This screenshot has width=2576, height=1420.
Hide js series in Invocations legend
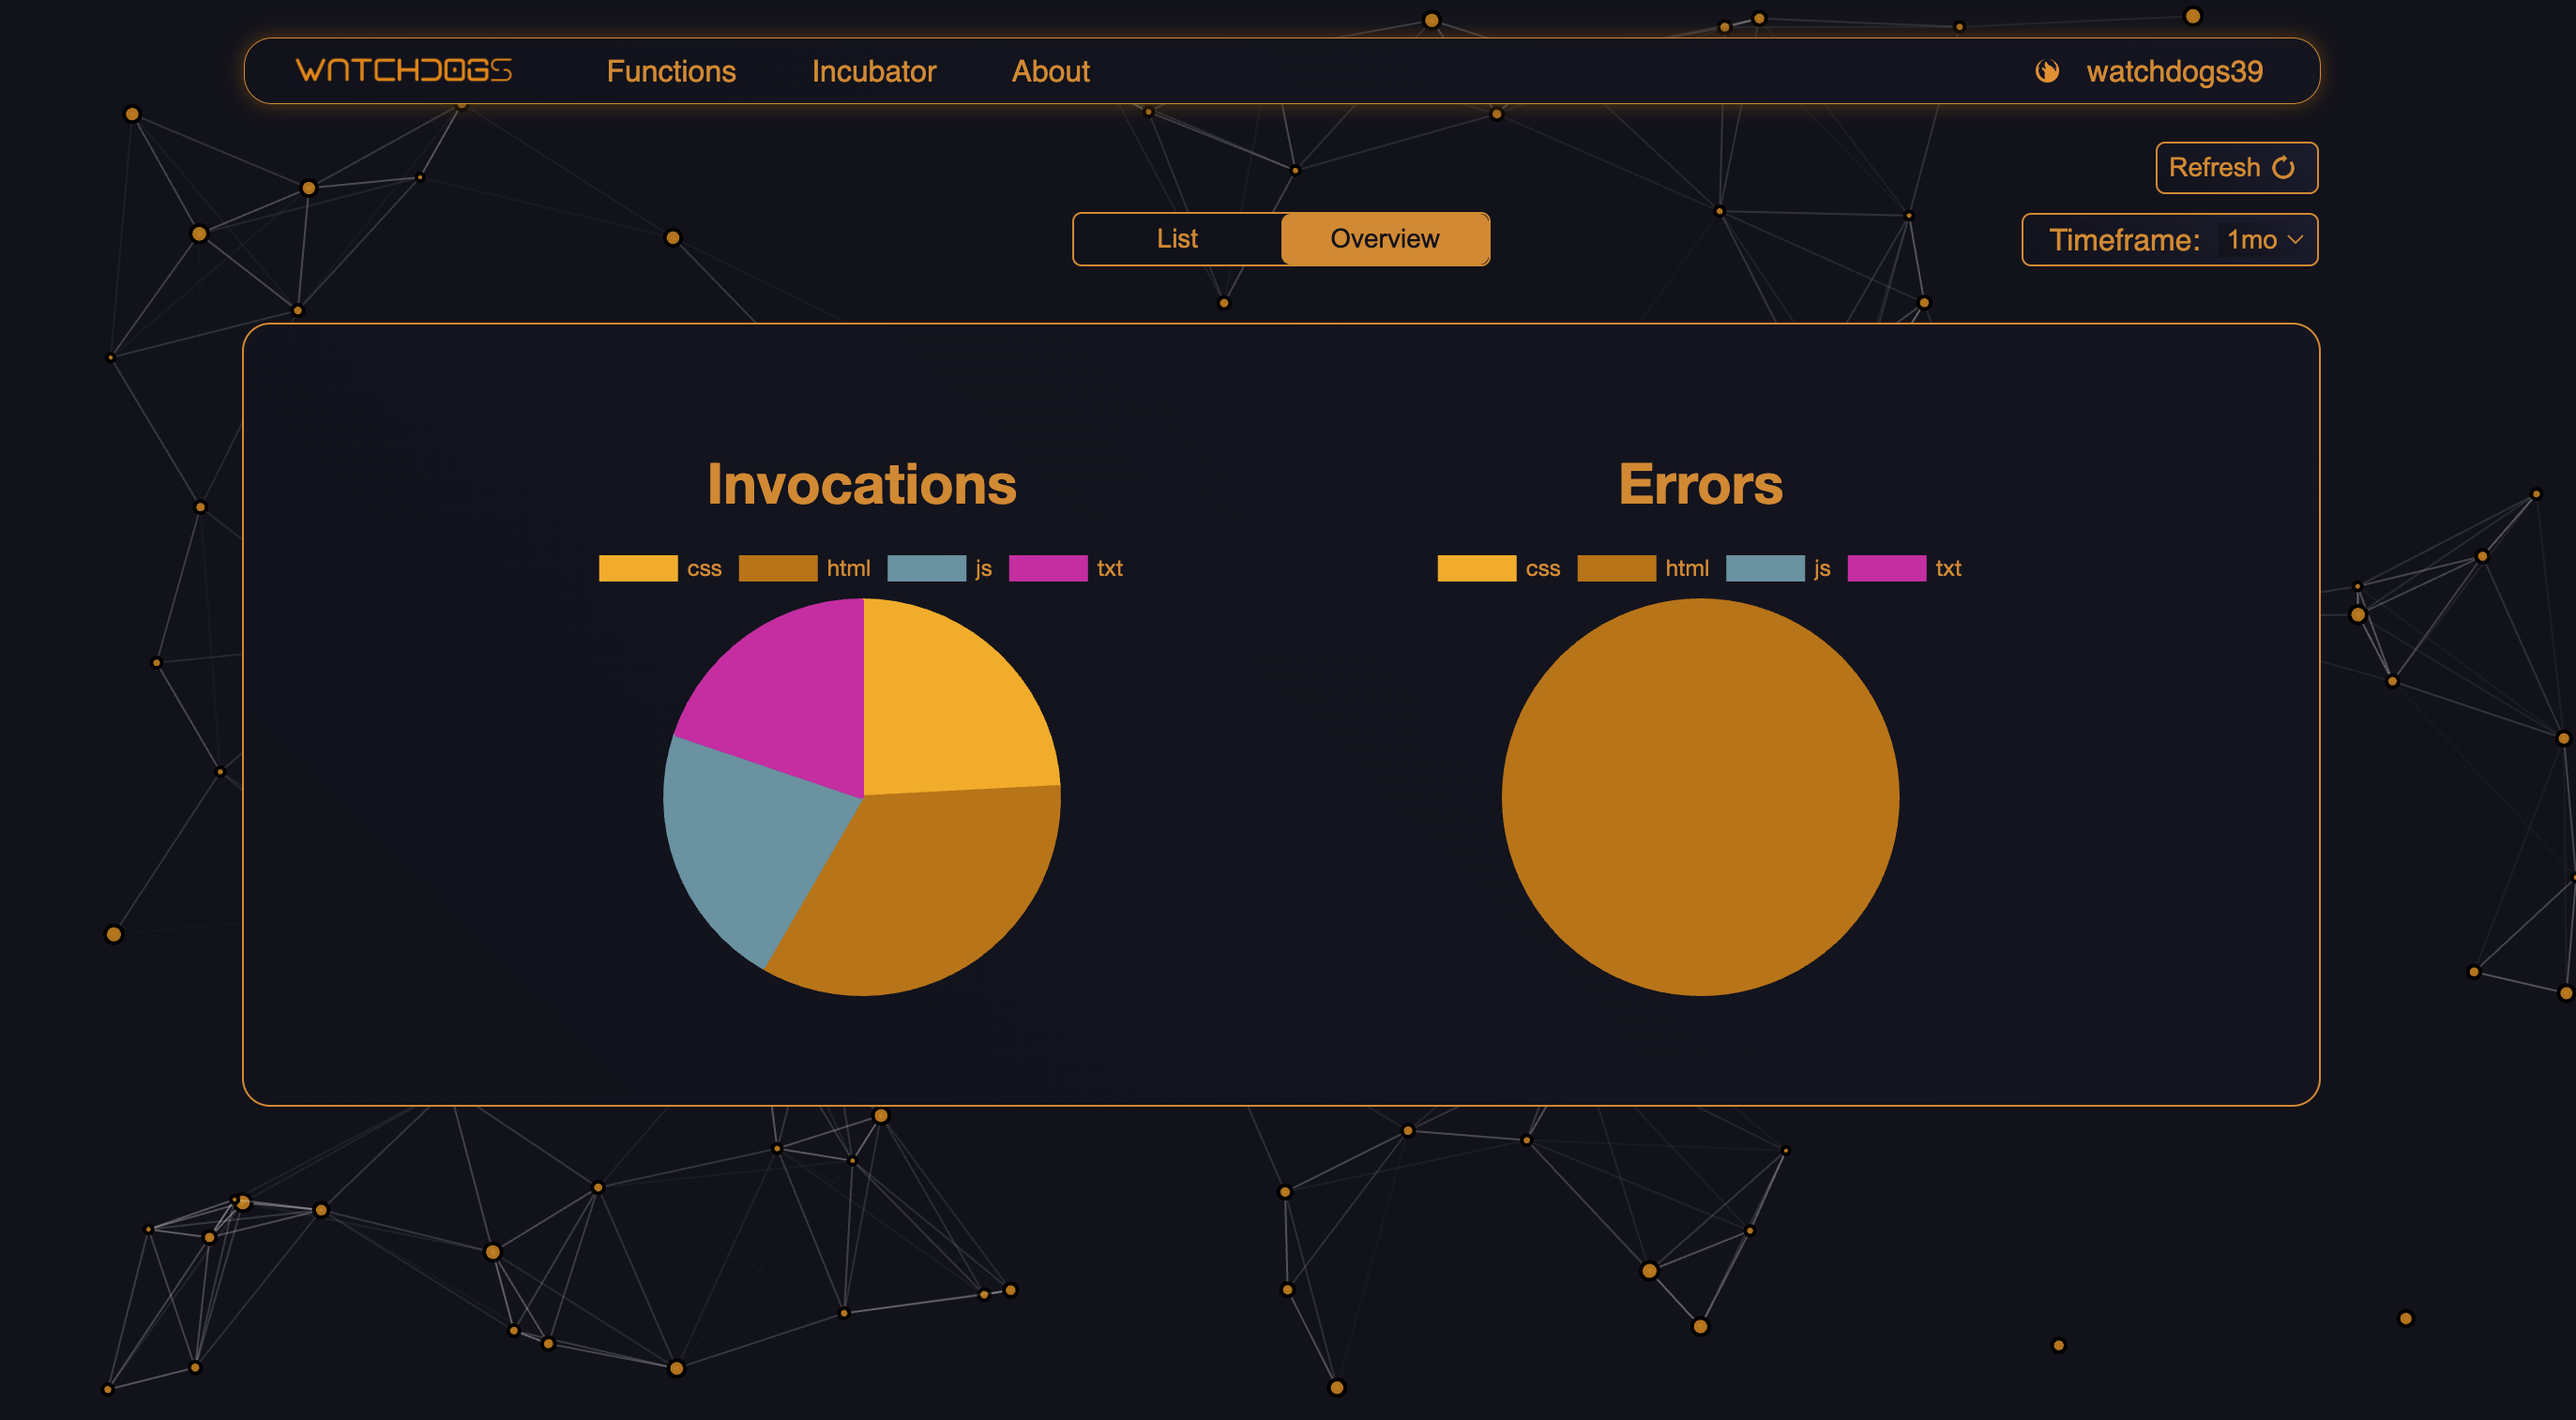926,568
